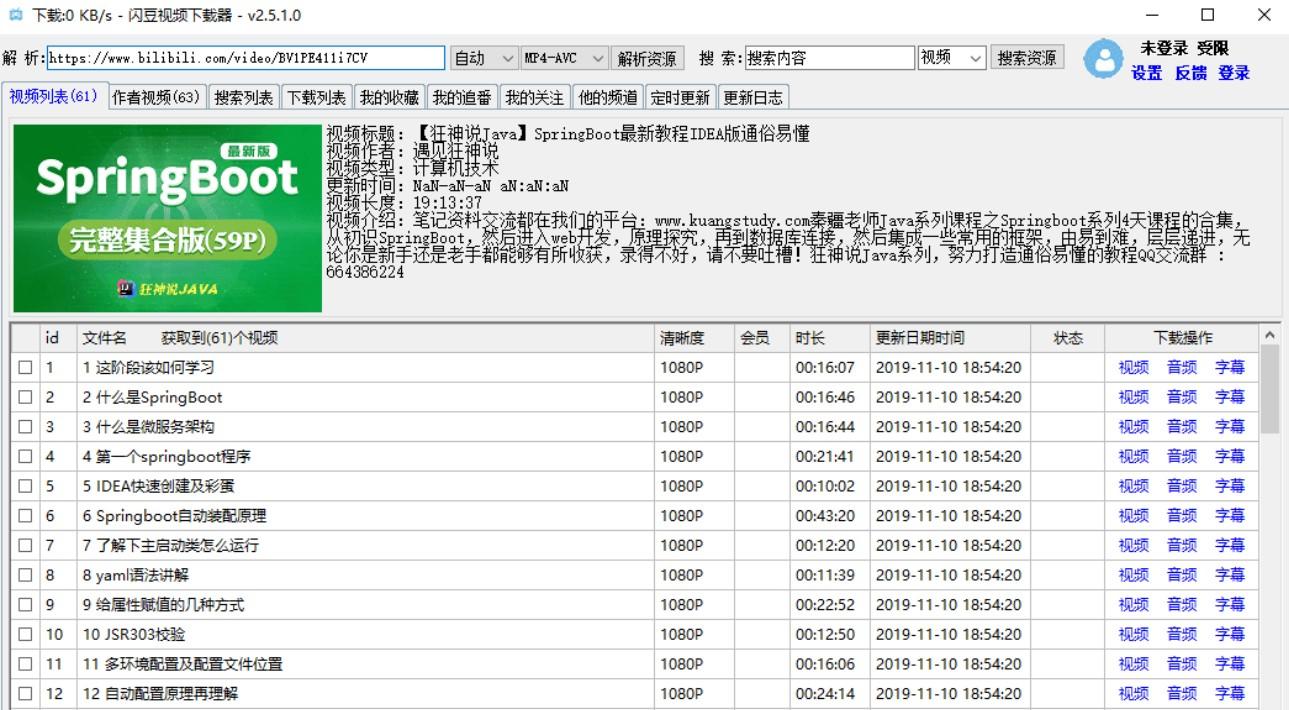The image size is (1289, 710).
Task: Click the 解析资源 button
Action: 646,58
